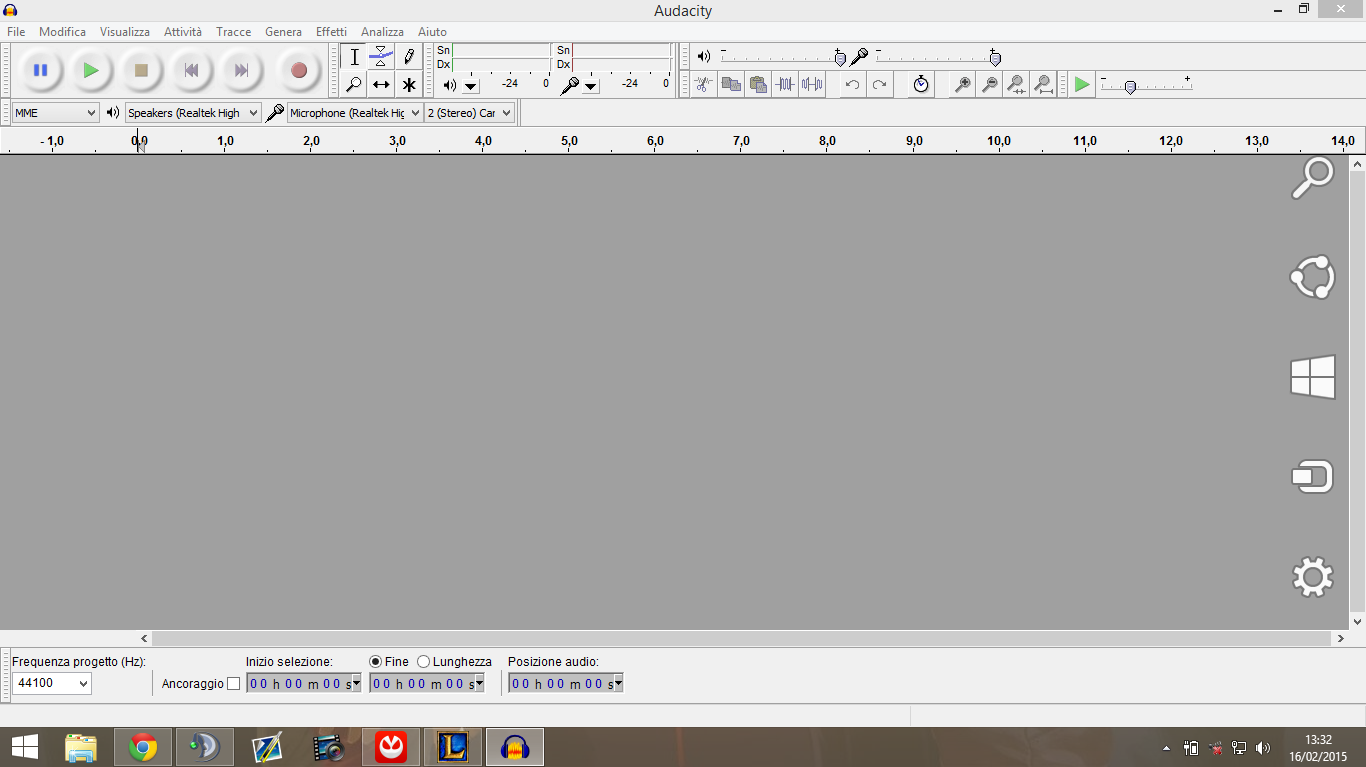Image resolution: width=1366 pixels, height=767 pixels.
Task: Select the Envelope tool
Action: coord(381,57)
